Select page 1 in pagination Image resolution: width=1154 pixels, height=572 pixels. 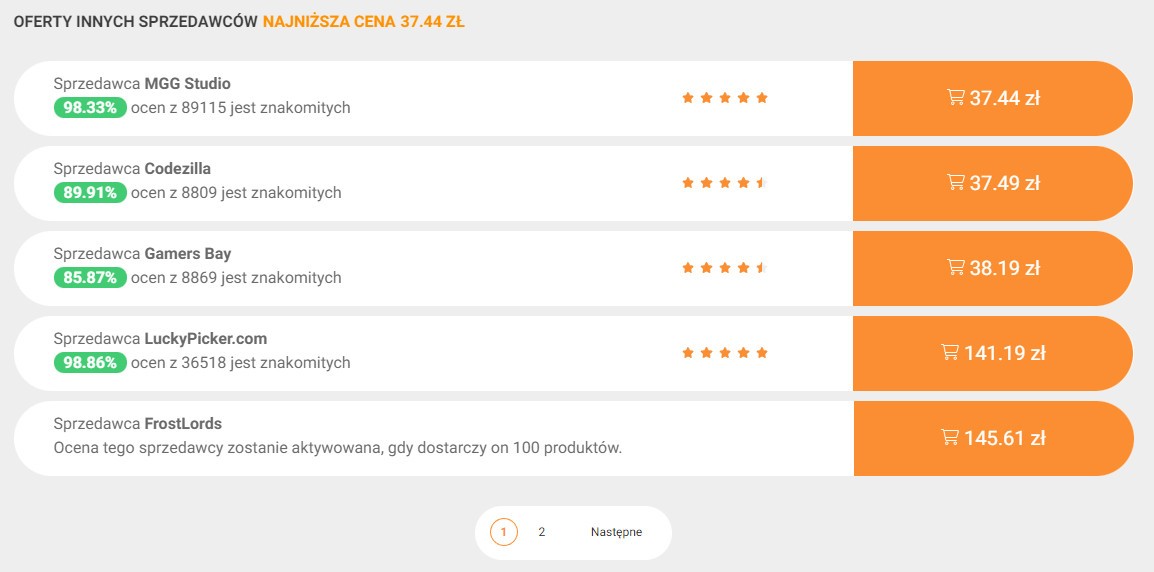(x=504, y=532)
